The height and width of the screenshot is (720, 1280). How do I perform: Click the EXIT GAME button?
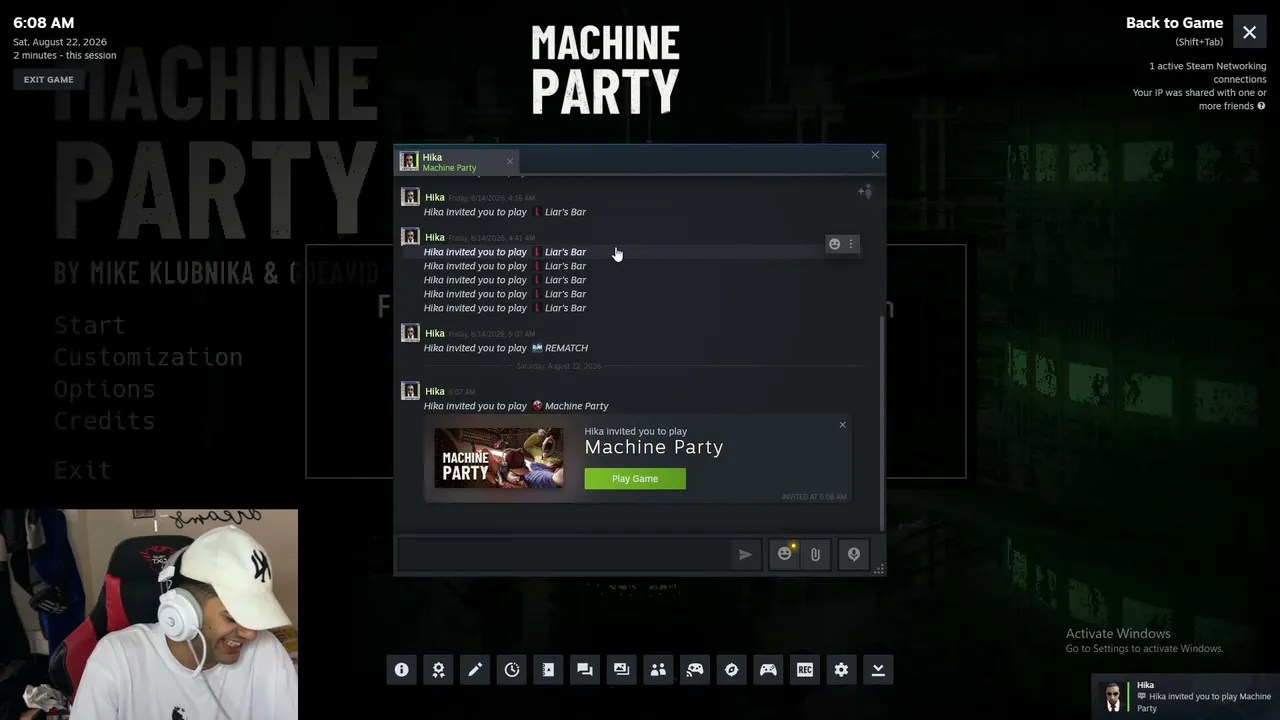[x=49, y=80]
